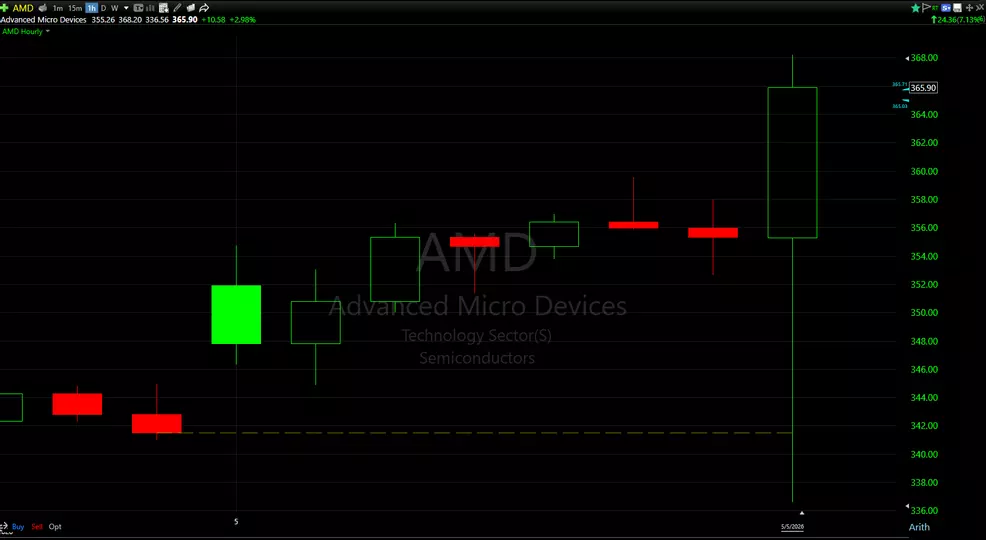The height and width of the screenshot is (540, 986).
Task: Click the 360.00 price axis label
Action: 924,172
